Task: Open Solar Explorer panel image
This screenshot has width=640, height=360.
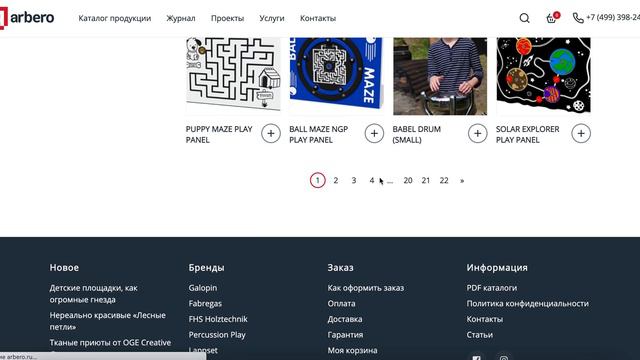Action: coord(543,76)
